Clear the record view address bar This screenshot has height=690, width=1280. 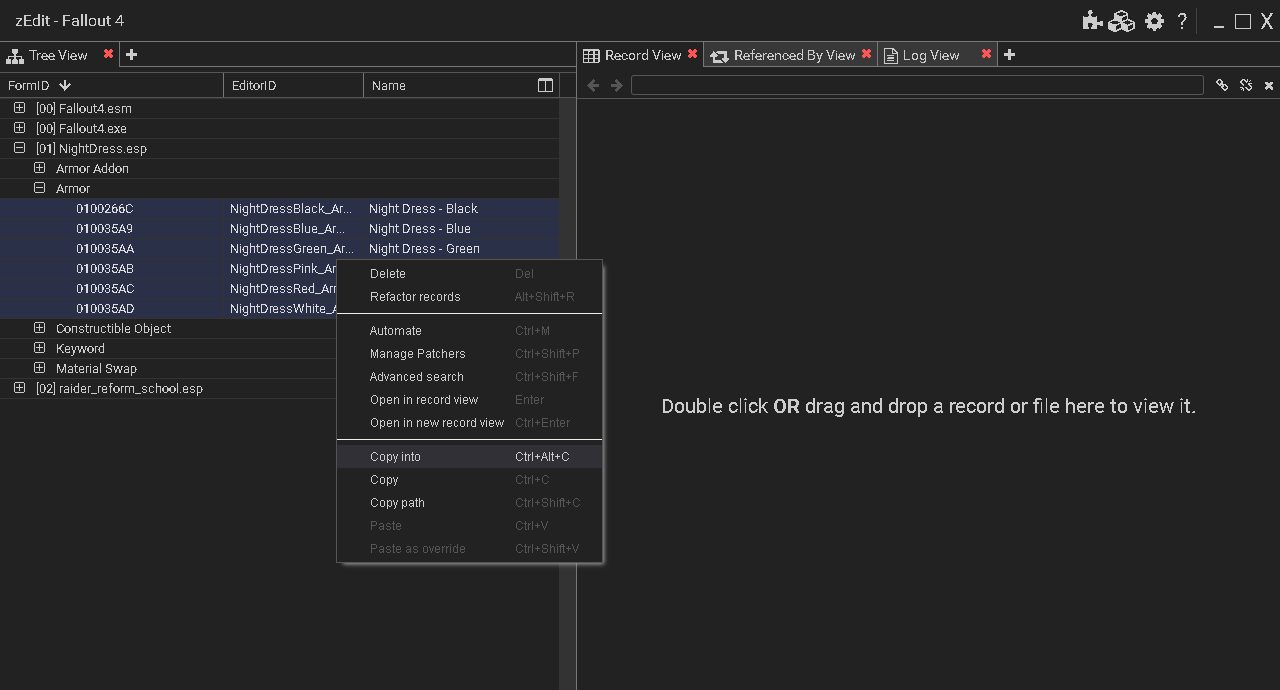click(x=1269, y=86)
